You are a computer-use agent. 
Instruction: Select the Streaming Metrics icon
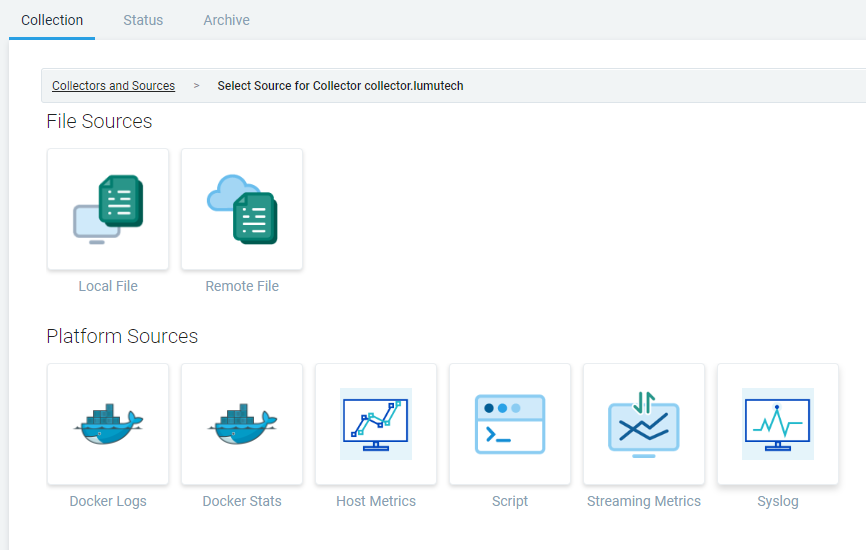tap(644, 424)
